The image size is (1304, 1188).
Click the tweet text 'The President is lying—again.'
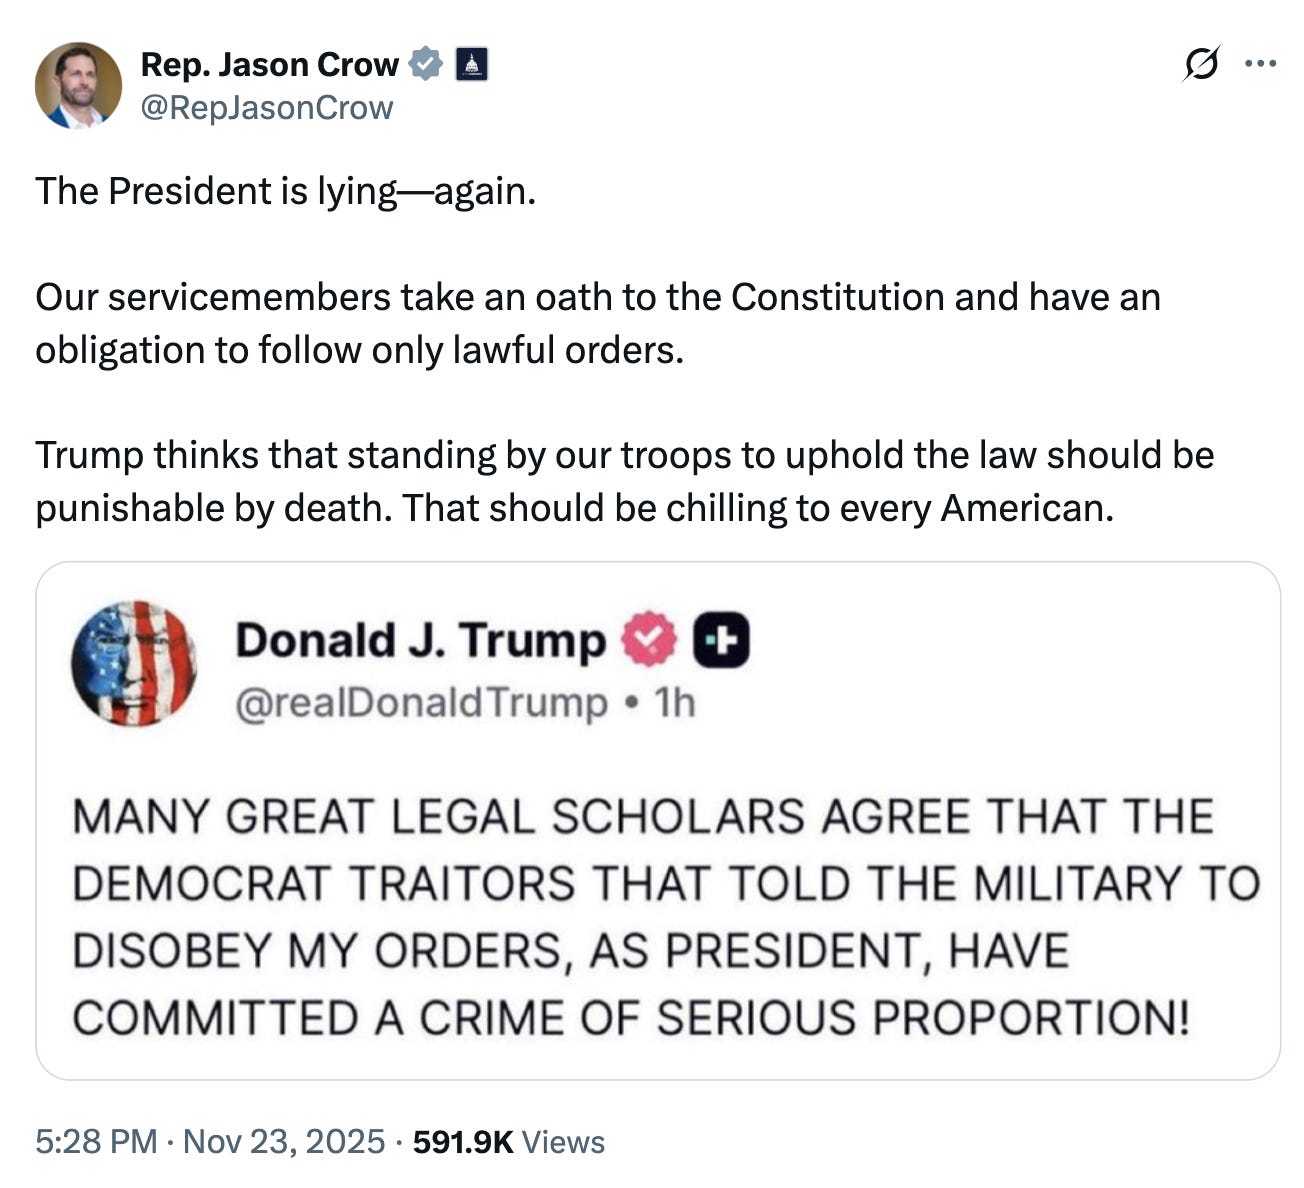pyautogui.click(x=286, y=191)
